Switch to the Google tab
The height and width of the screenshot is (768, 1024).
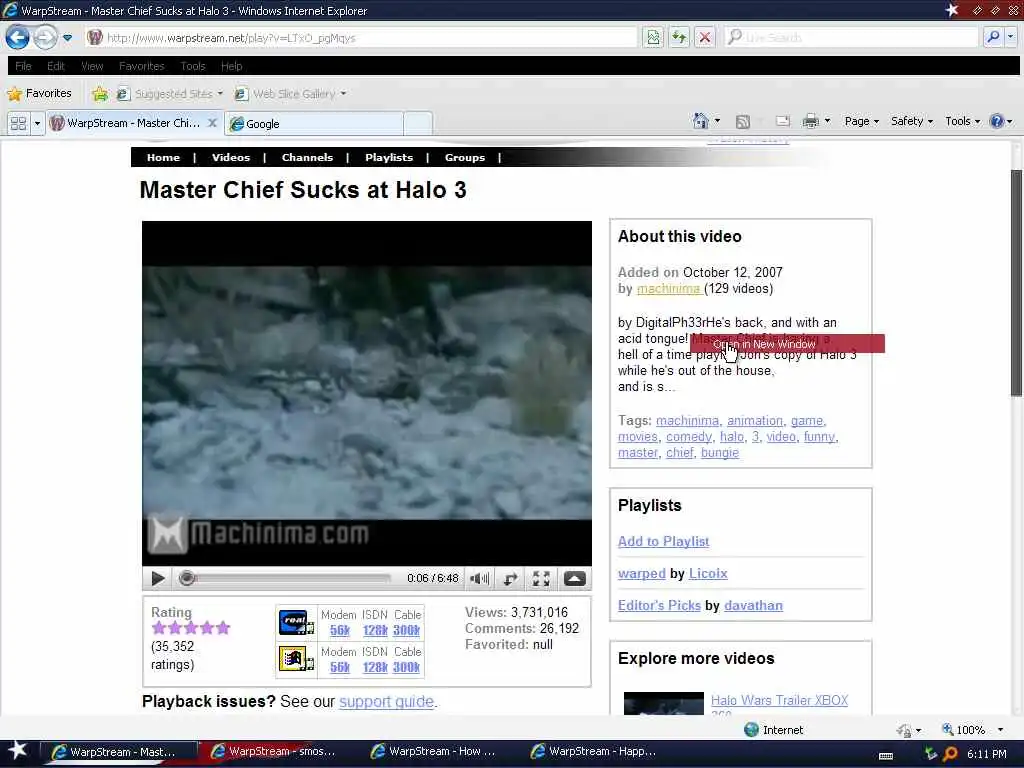point(314,123)
